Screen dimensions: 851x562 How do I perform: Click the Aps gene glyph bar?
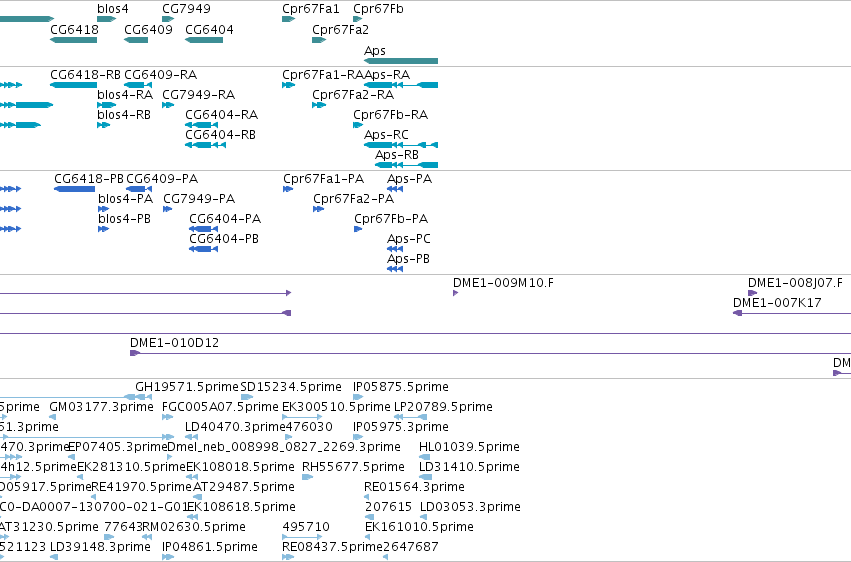point(401,61)
